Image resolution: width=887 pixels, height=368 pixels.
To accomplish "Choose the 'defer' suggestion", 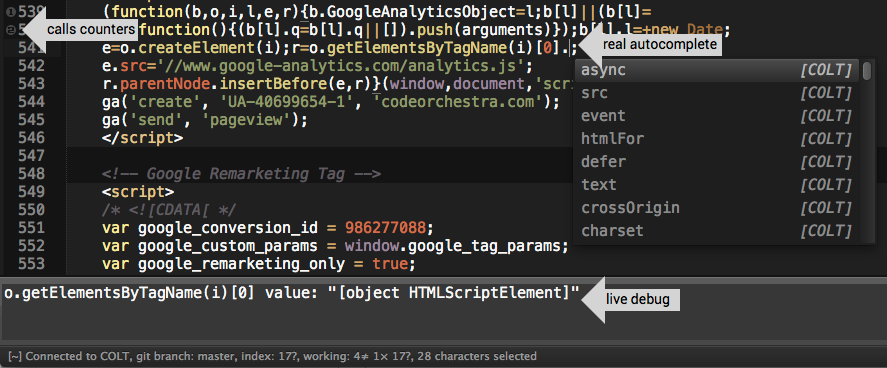I will pos(717,162).
